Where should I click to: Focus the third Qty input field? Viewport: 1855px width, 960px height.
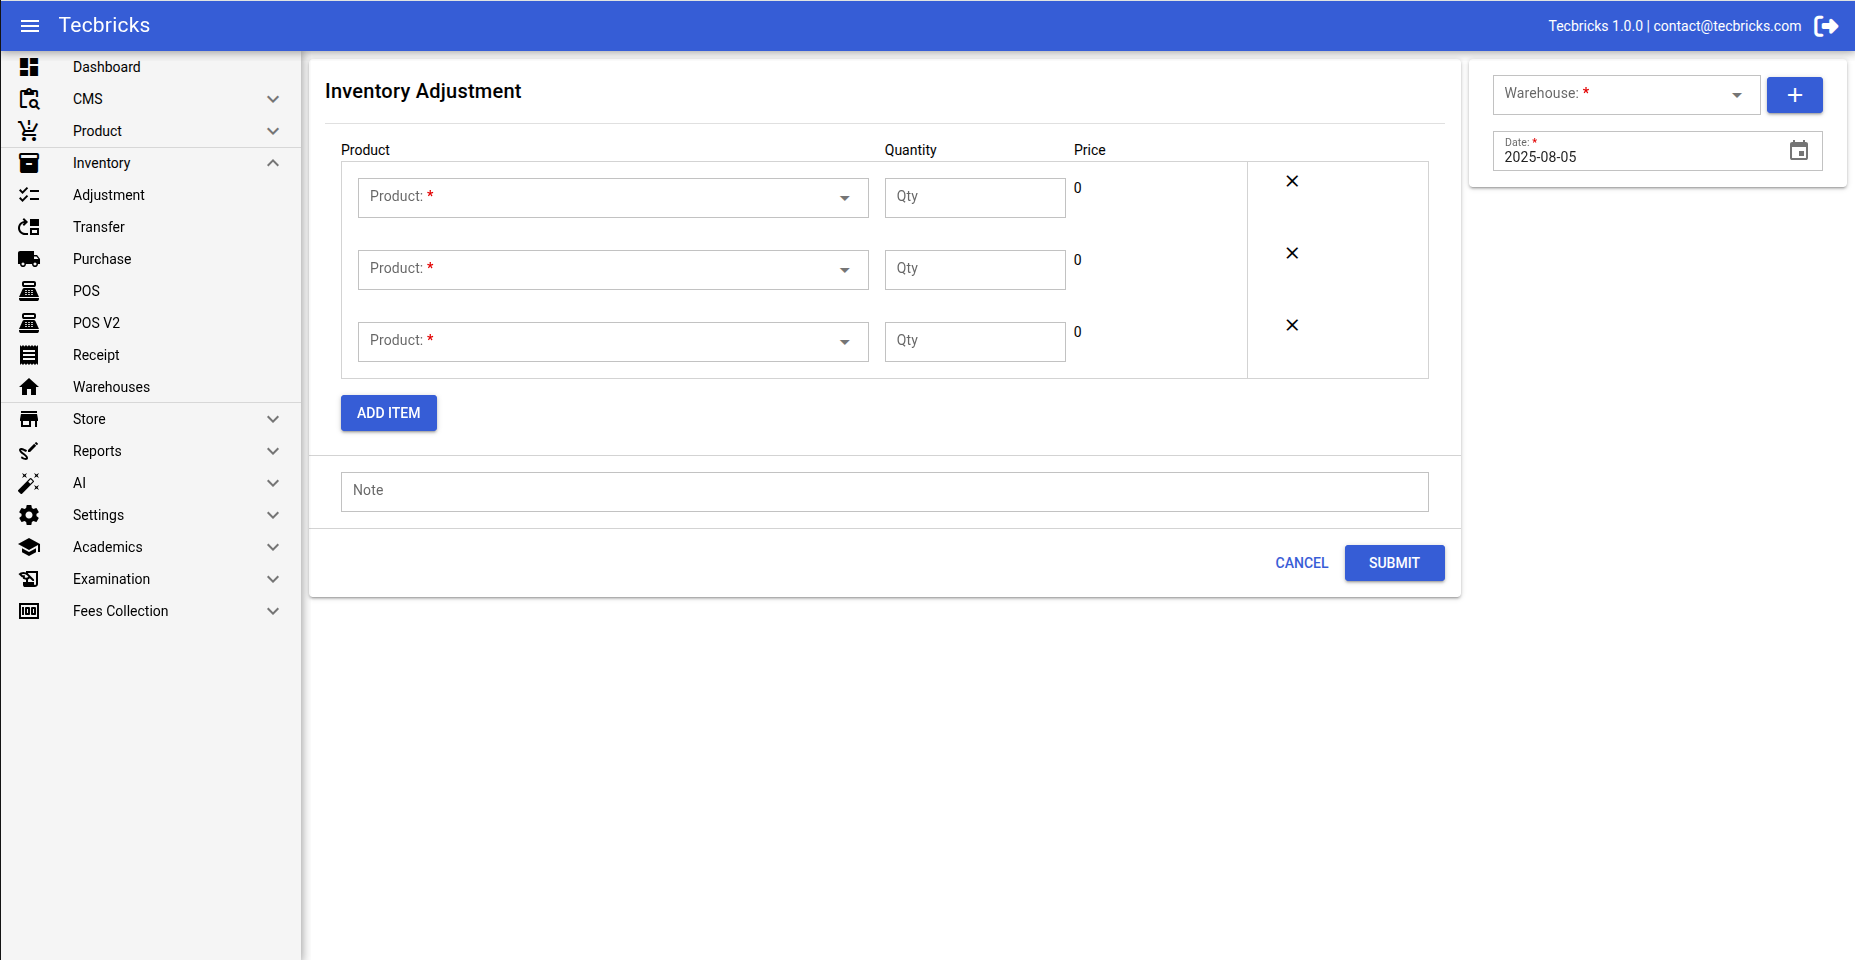click(x=975, y=342)
